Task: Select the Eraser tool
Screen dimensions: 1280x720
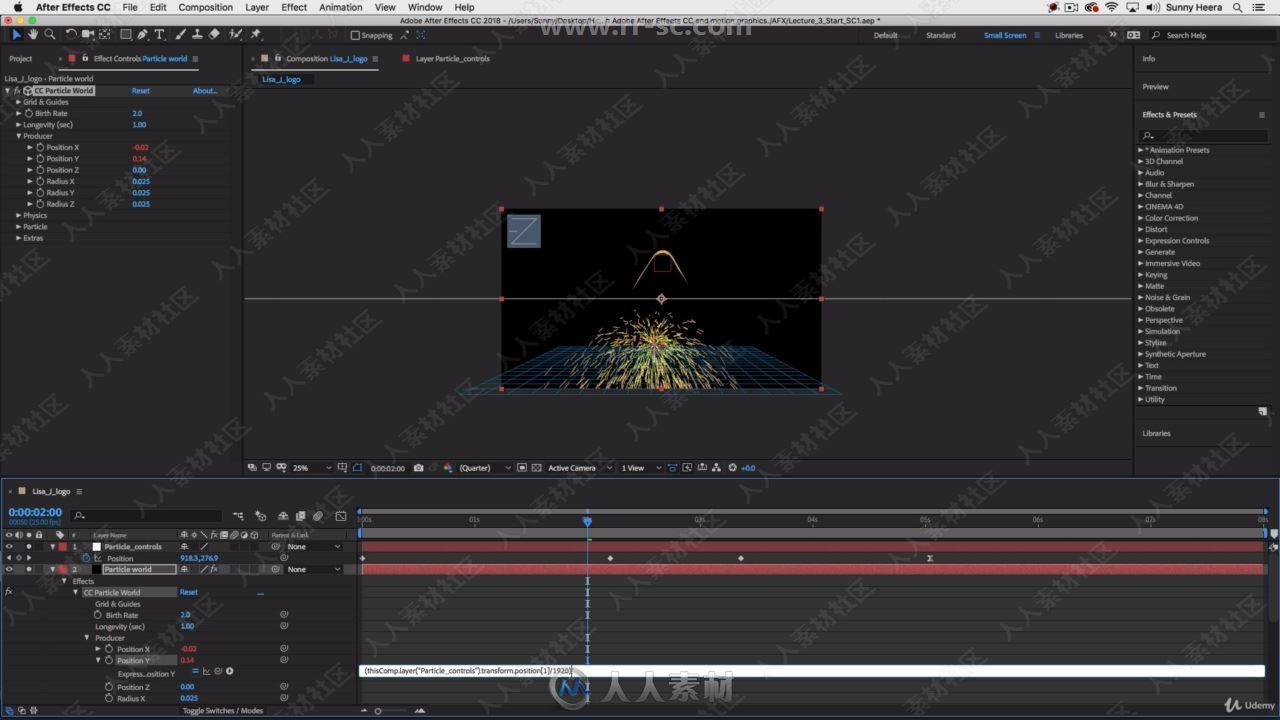Action: 214,34
